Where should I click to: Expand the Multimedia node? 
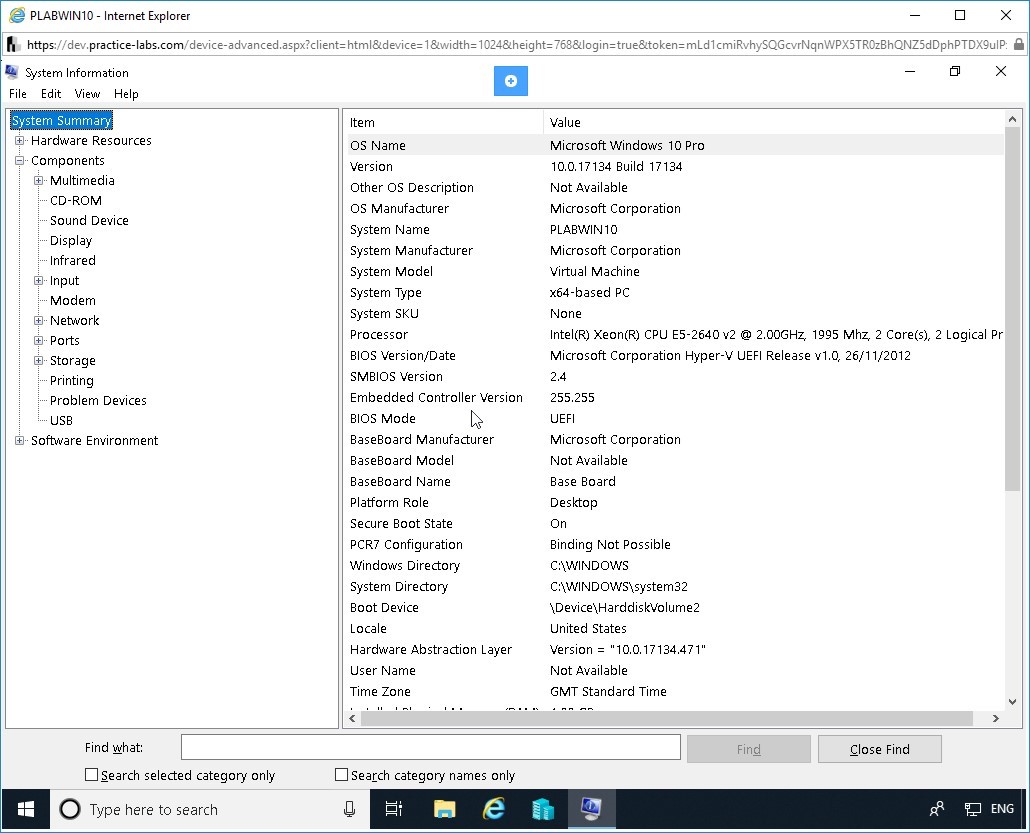[39, 181]
